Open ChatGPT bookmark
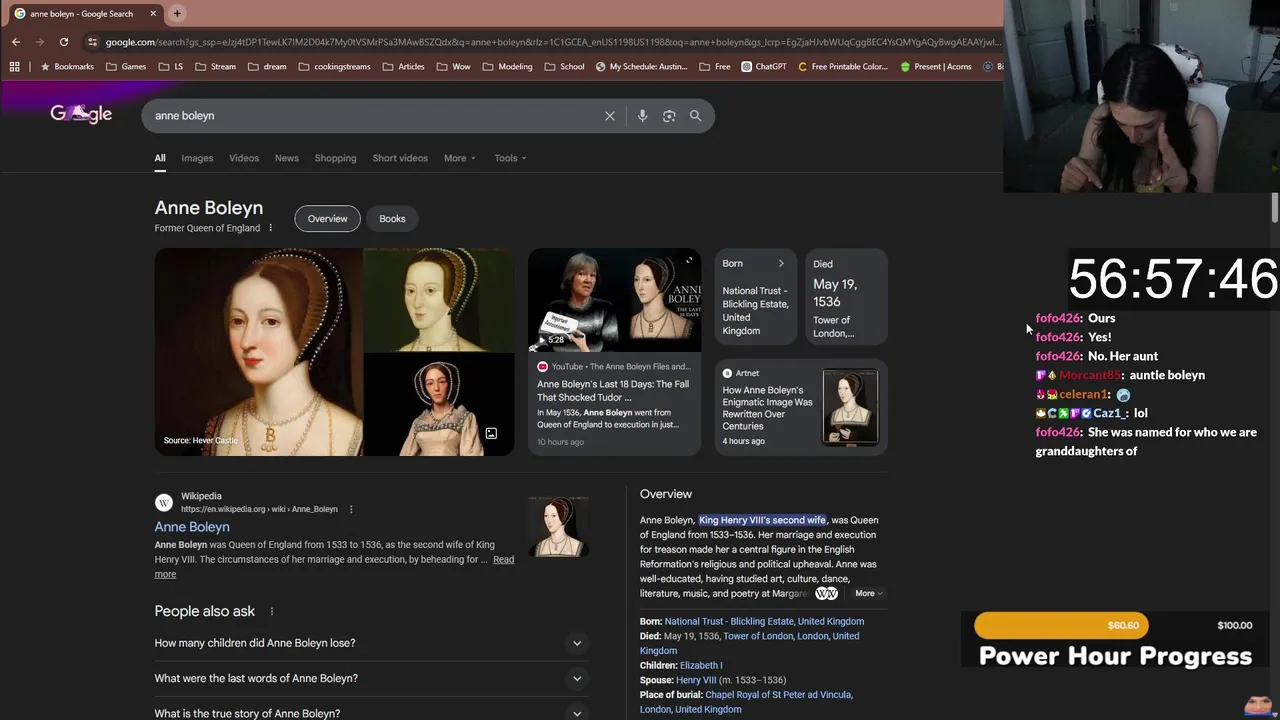Screen dimensions: 1280x720 (764, 67)
